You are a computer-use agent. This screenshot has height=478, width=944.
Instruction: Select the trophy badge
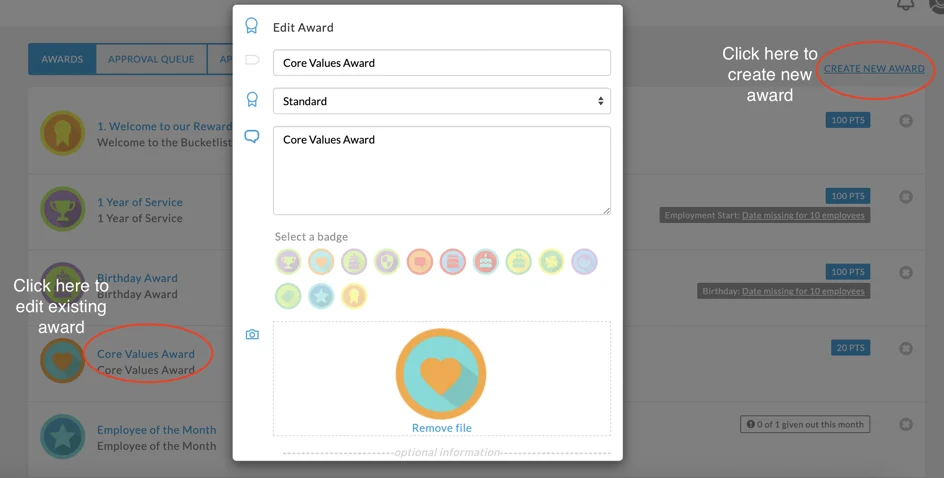[288, 262]
